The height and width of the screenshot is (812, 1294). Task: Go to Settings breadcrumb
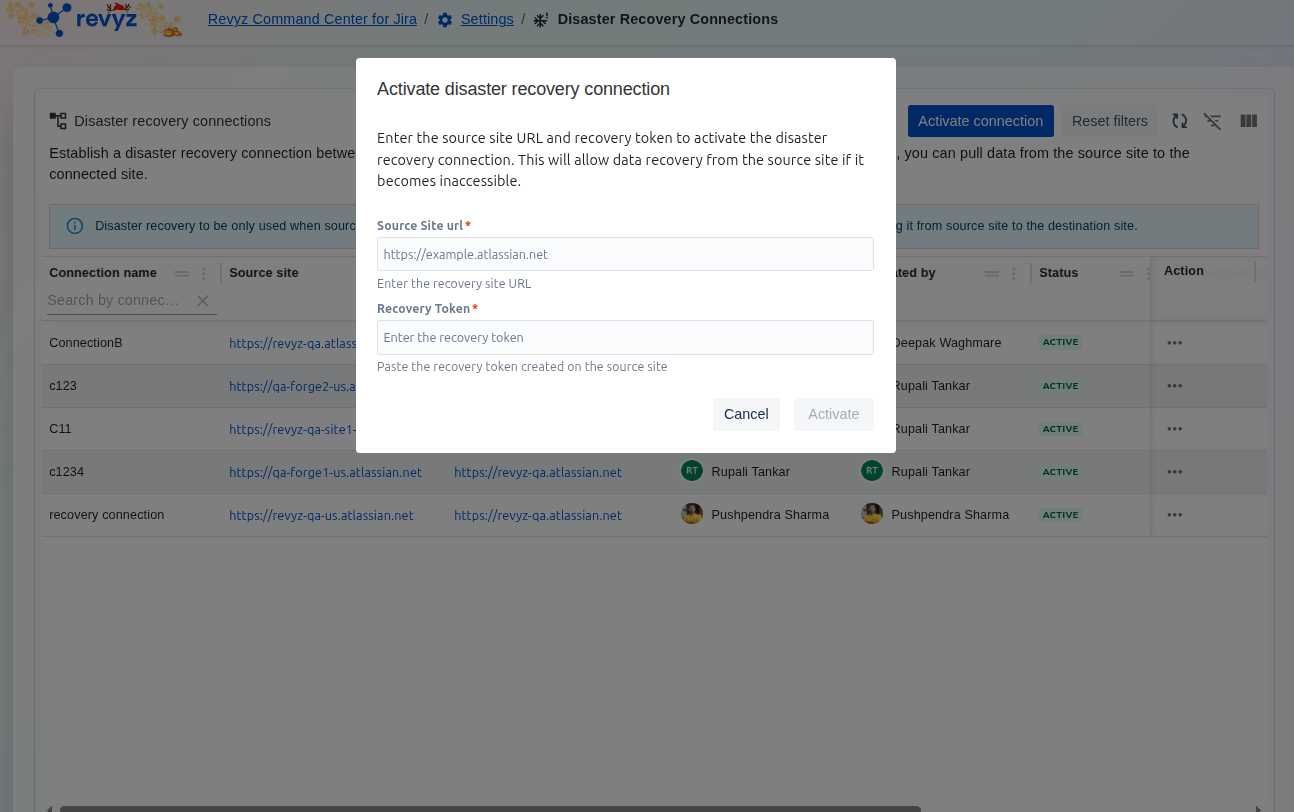486,19
